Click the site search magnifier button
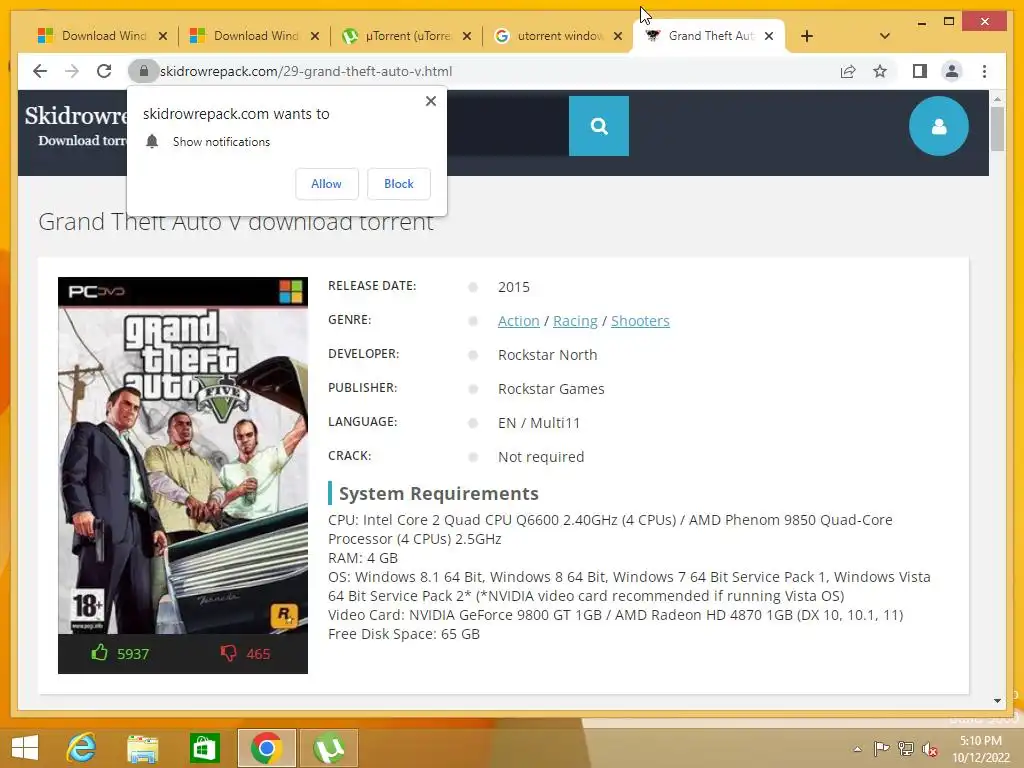The height and width of the screenshot is (768, 1024). click(x=599, y=126)
